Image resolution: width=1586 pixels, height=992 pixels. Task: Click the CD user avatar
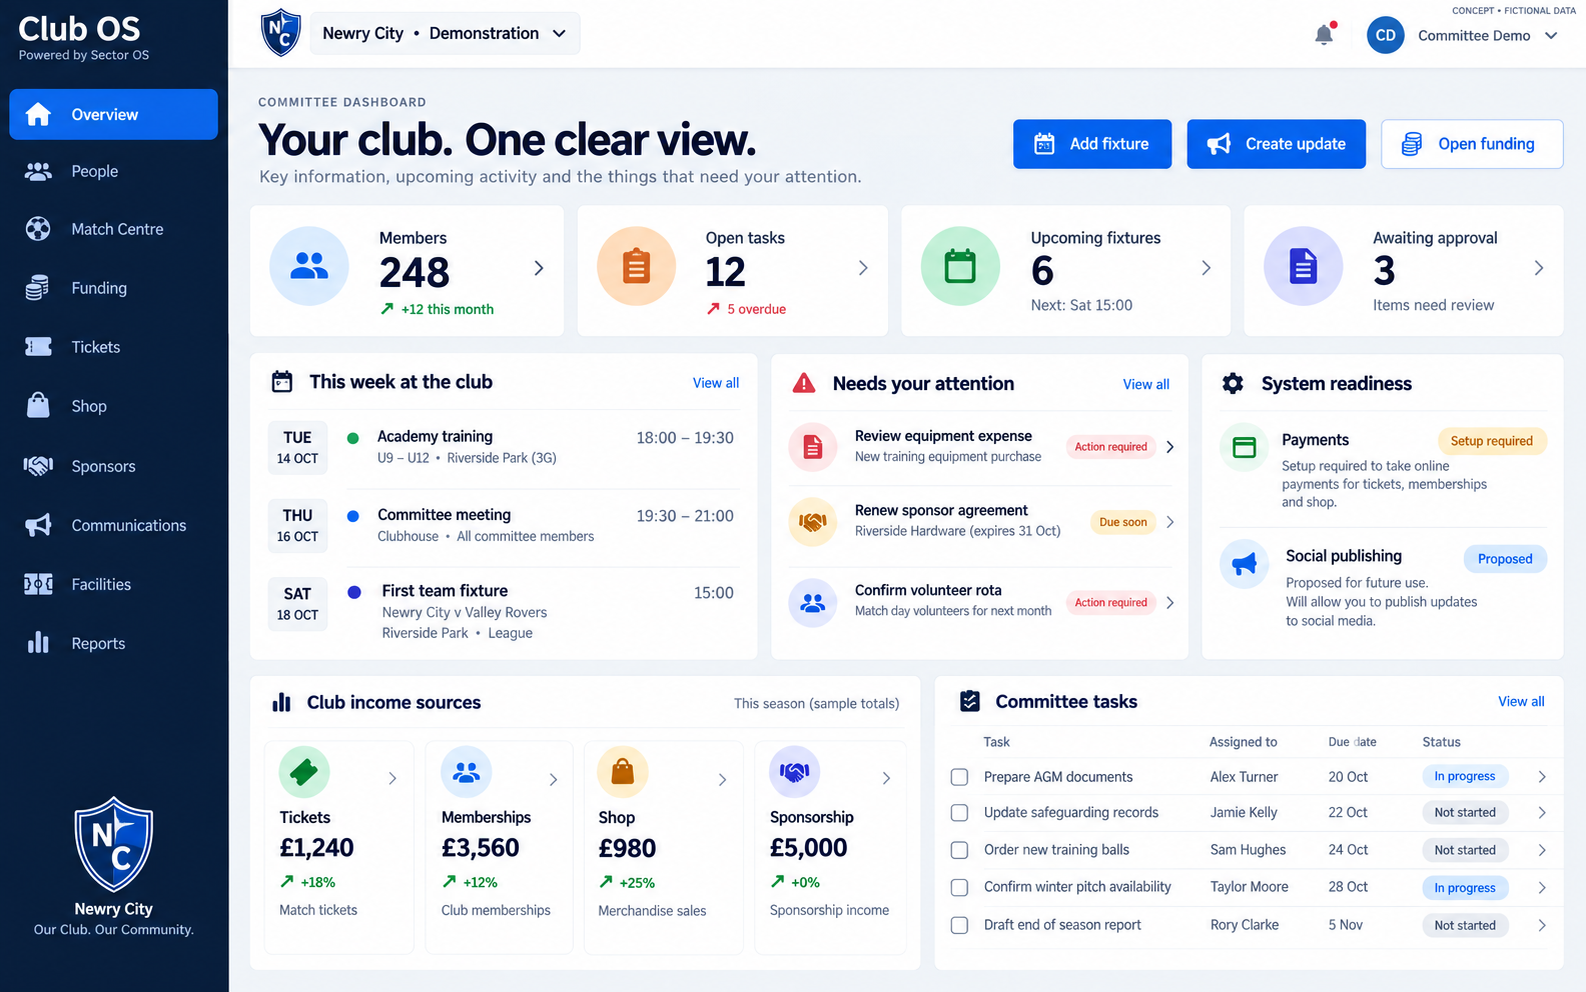1385,35
